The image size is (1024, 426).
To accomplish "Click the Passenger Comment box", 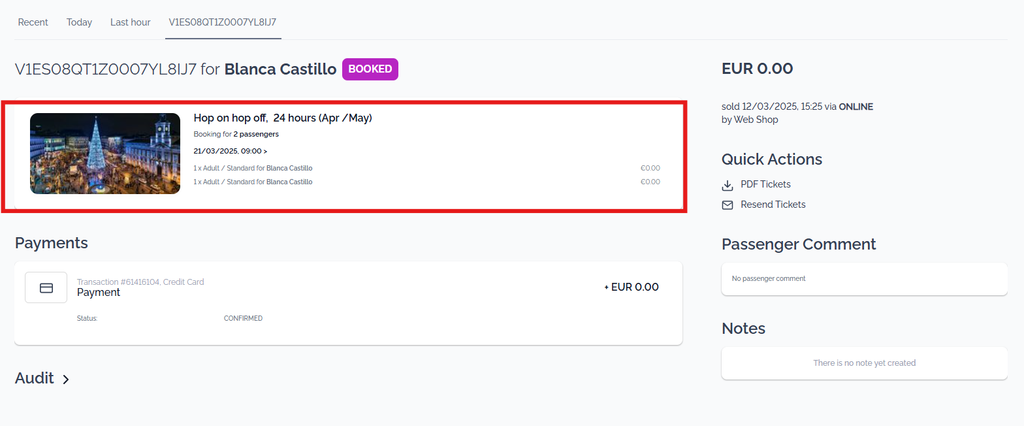I will pyautogui.click(x=864, y=279).
